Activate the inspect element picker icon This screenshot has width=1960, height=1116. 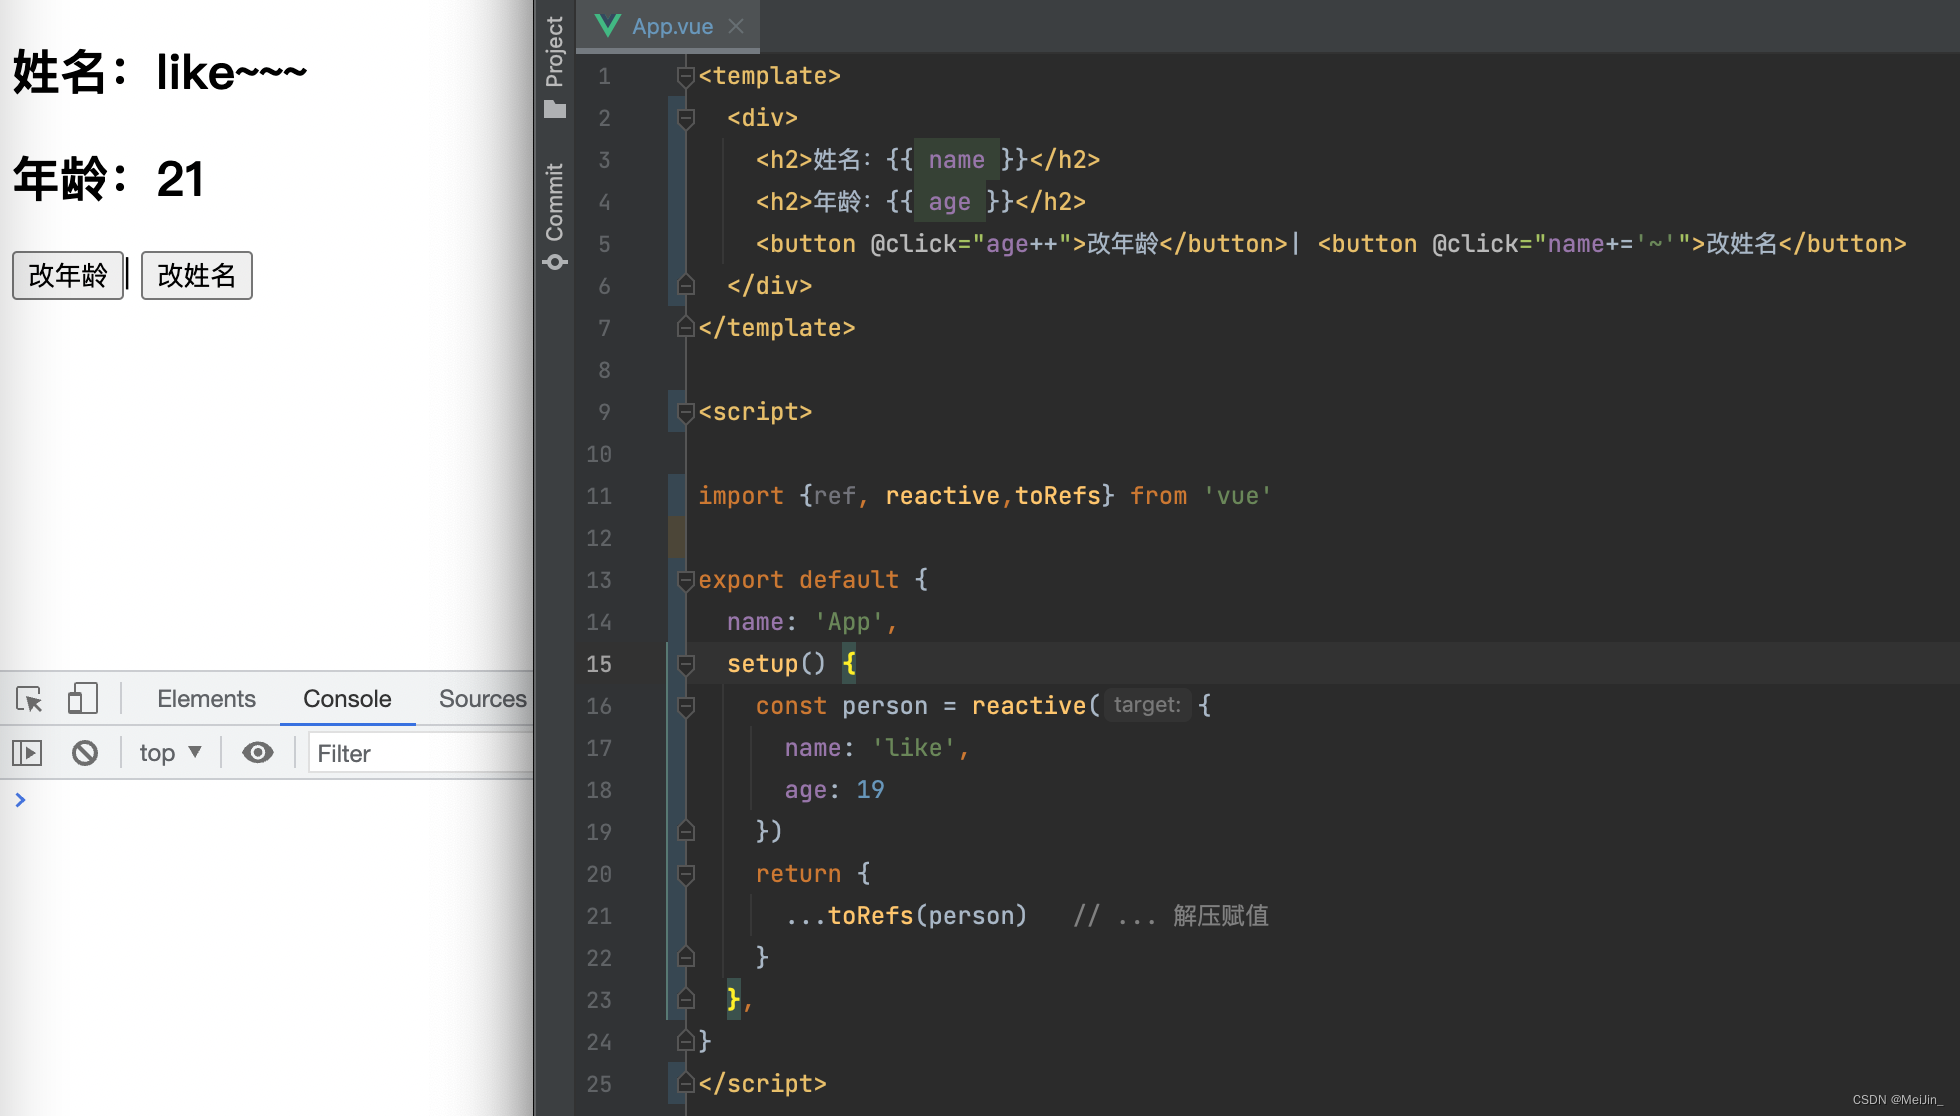pyautogui.click(x=29, y=699)
